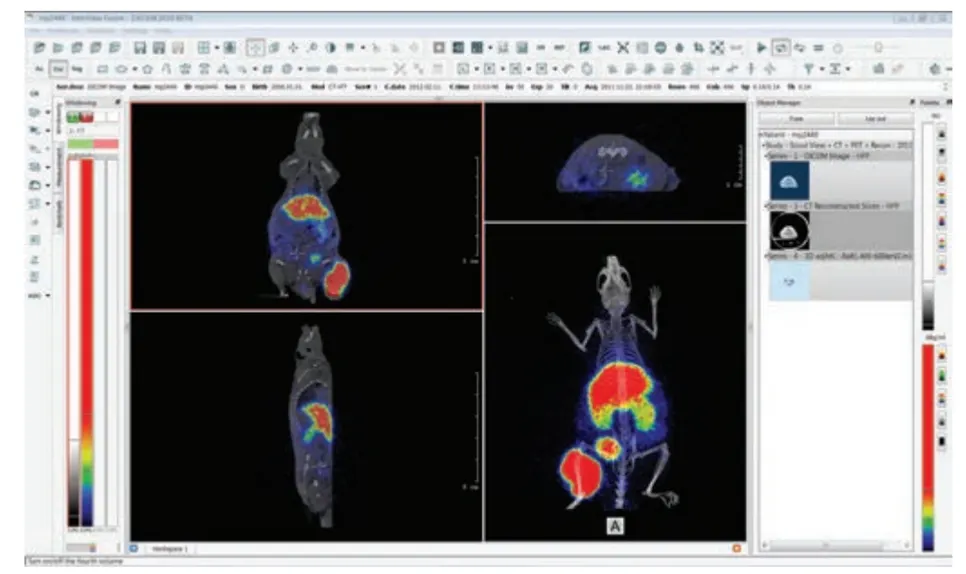966x574 pixels.
Task: Open the view layout grid icon
Action: pos(204,47)
